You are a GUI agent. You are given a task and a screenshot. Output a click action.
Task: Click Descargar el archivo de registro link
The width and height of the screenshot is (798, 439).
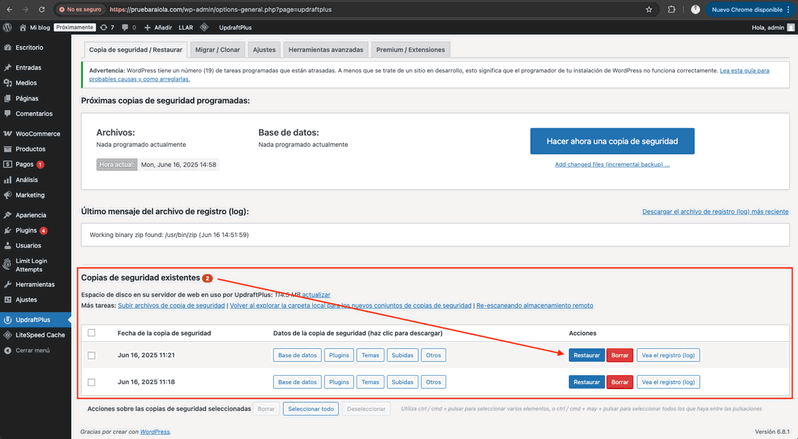click(715, 211)
